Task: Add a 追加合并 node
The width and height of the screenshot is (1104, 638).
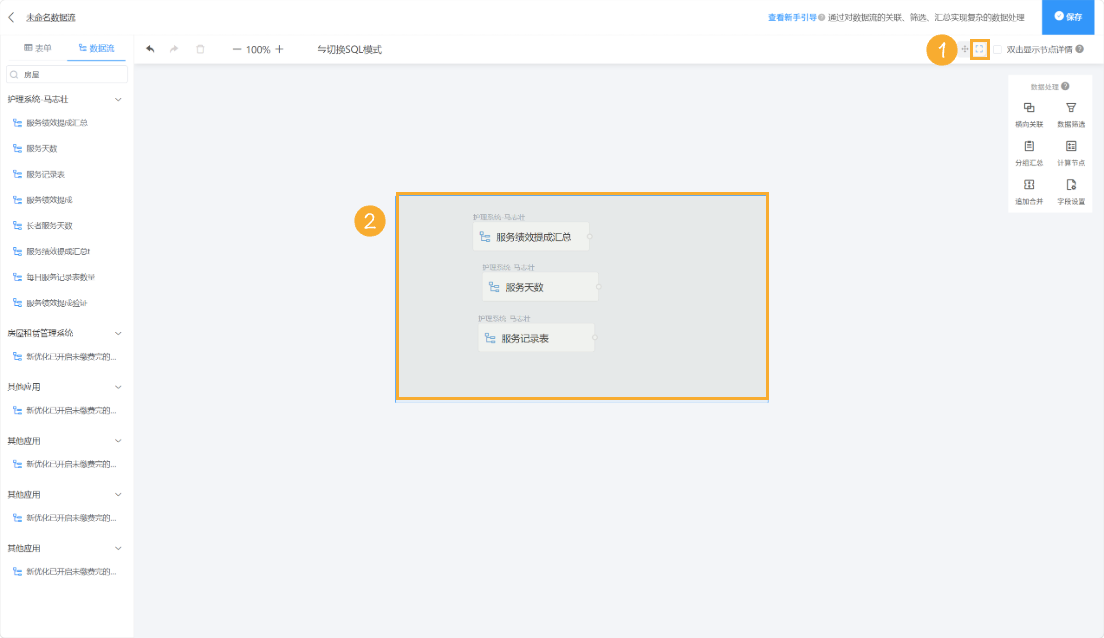Action: coord(1029,192)
